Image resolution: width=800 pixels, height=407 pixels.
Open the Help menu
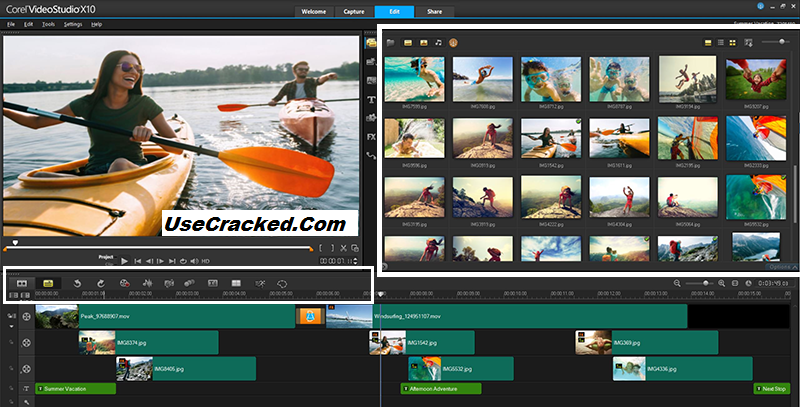coord(96,24)
